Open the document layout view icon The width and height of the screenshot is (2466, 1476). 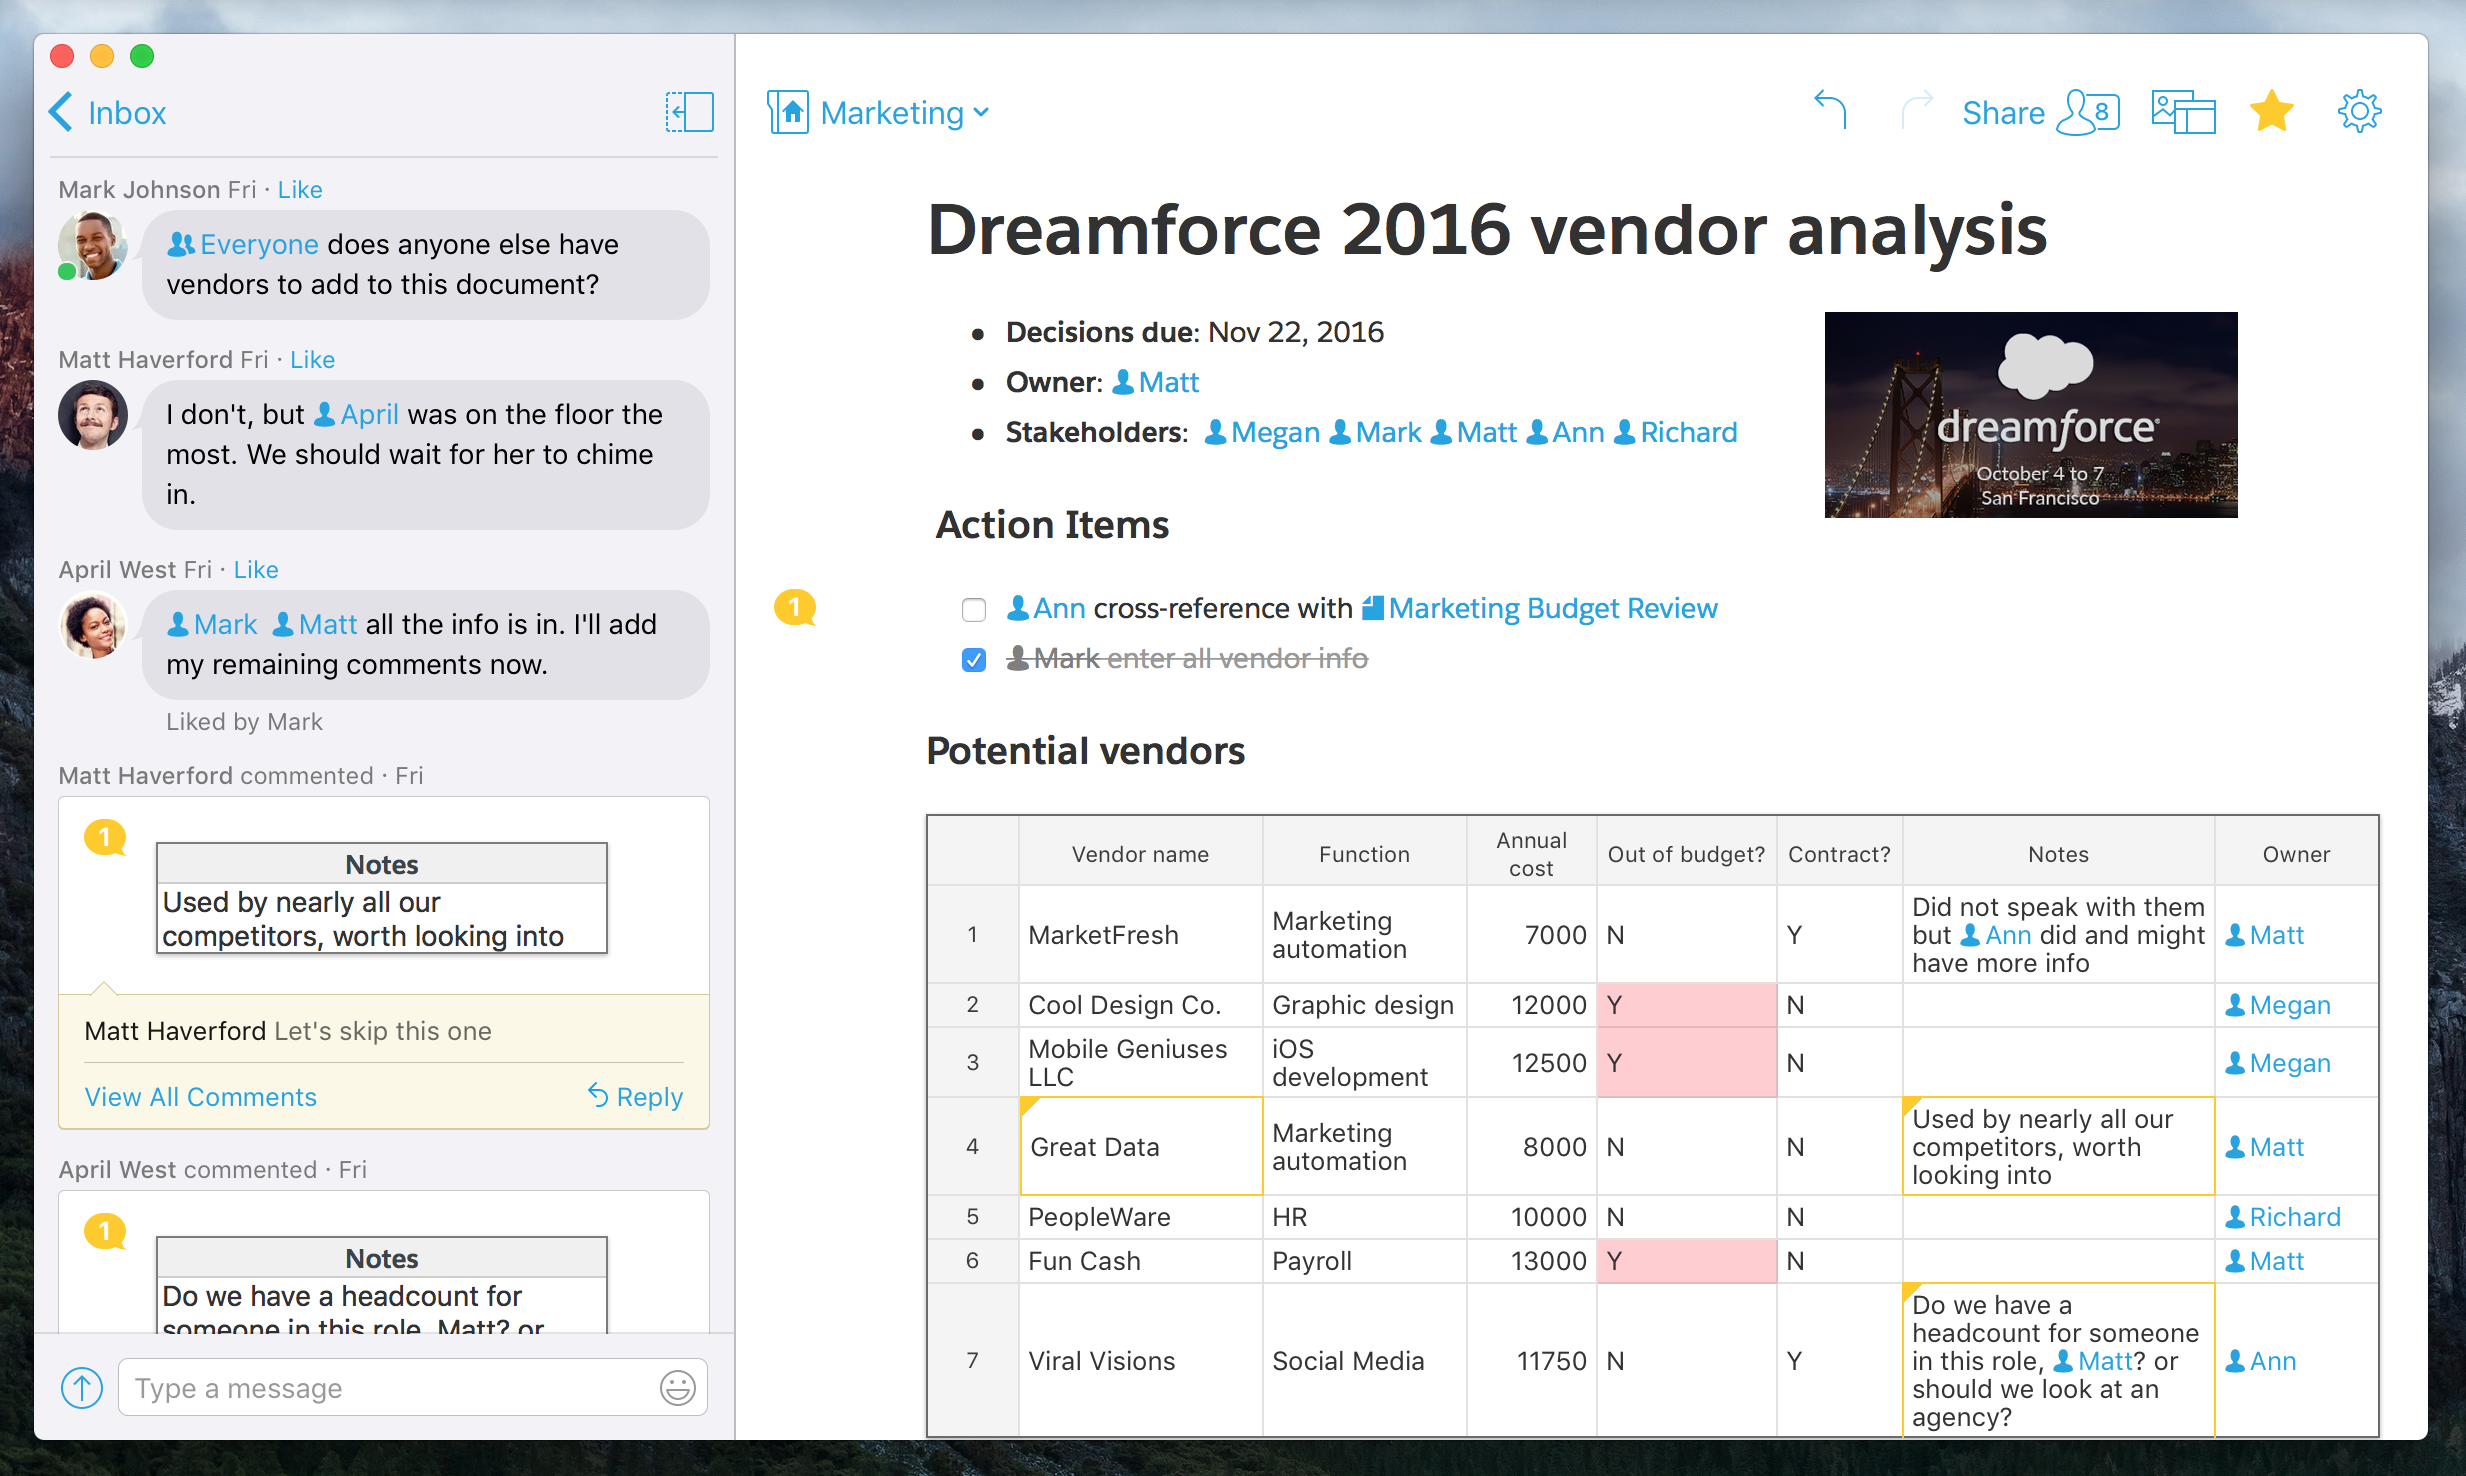coord(2183,112)
